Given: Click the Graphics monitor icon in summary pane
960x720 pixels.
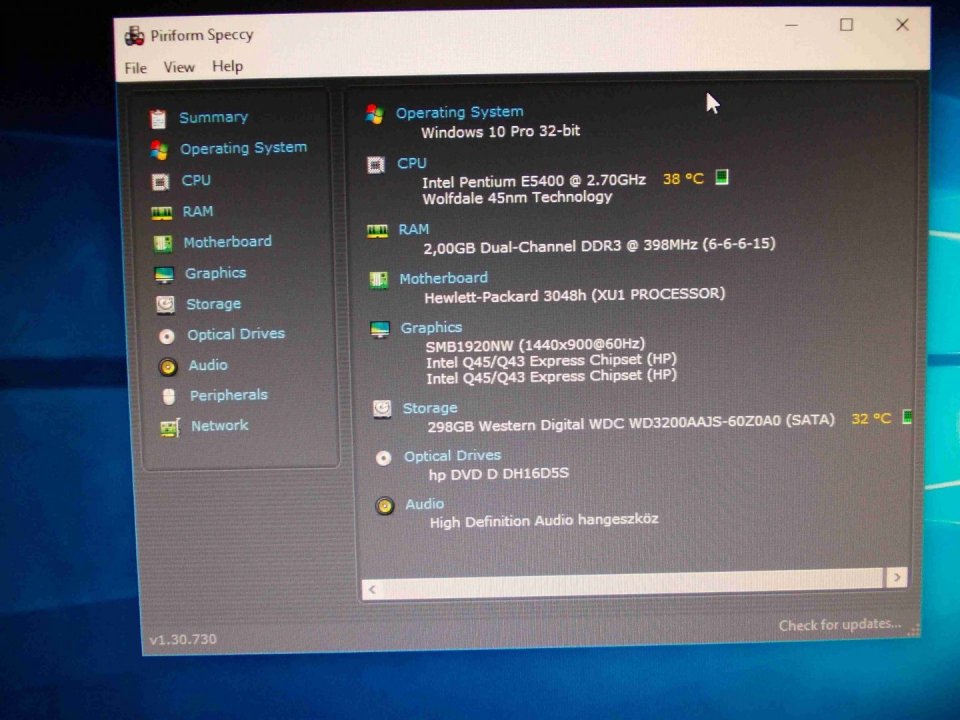Looking at the screenshot, I should pyautogui.click(x=380, y=330).
